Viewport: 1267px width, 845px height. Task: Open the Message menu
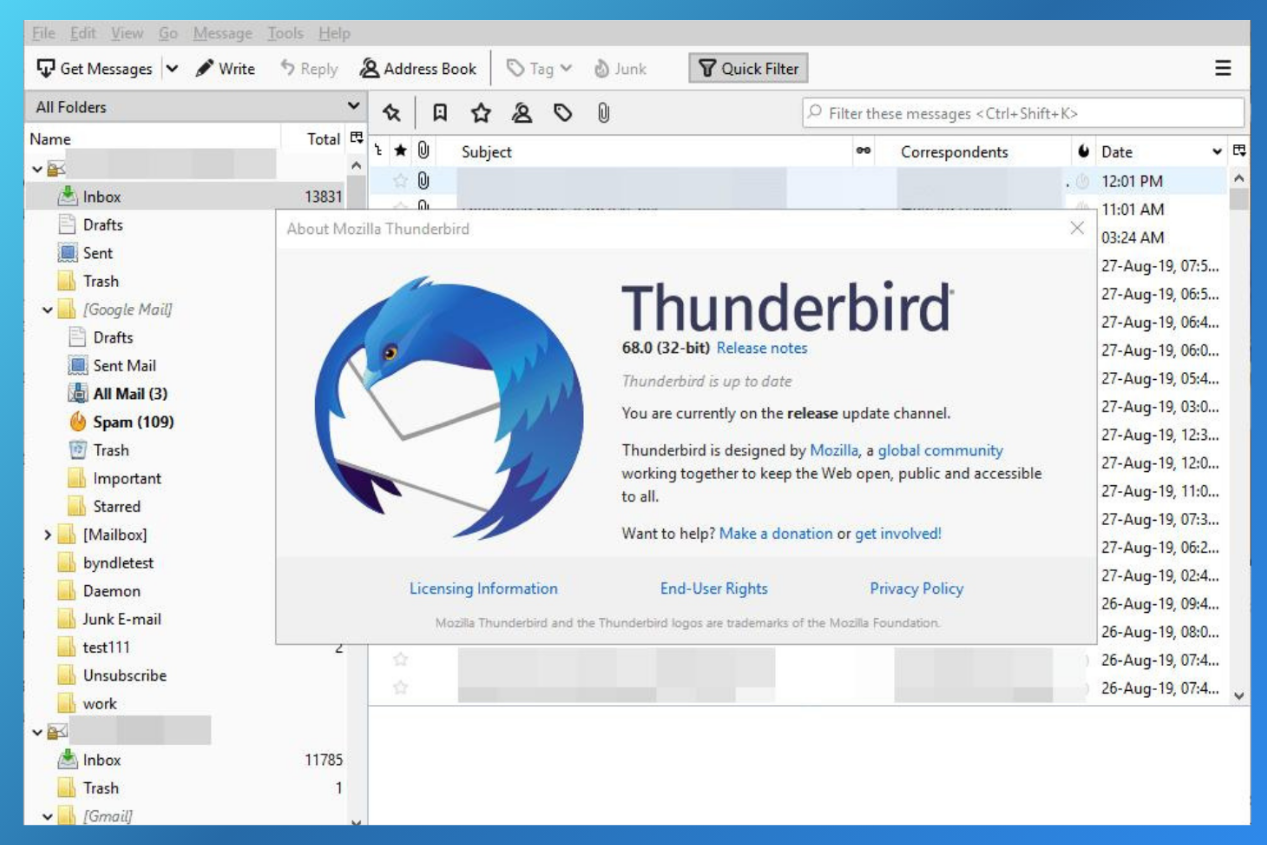click(x=222, y=33)
